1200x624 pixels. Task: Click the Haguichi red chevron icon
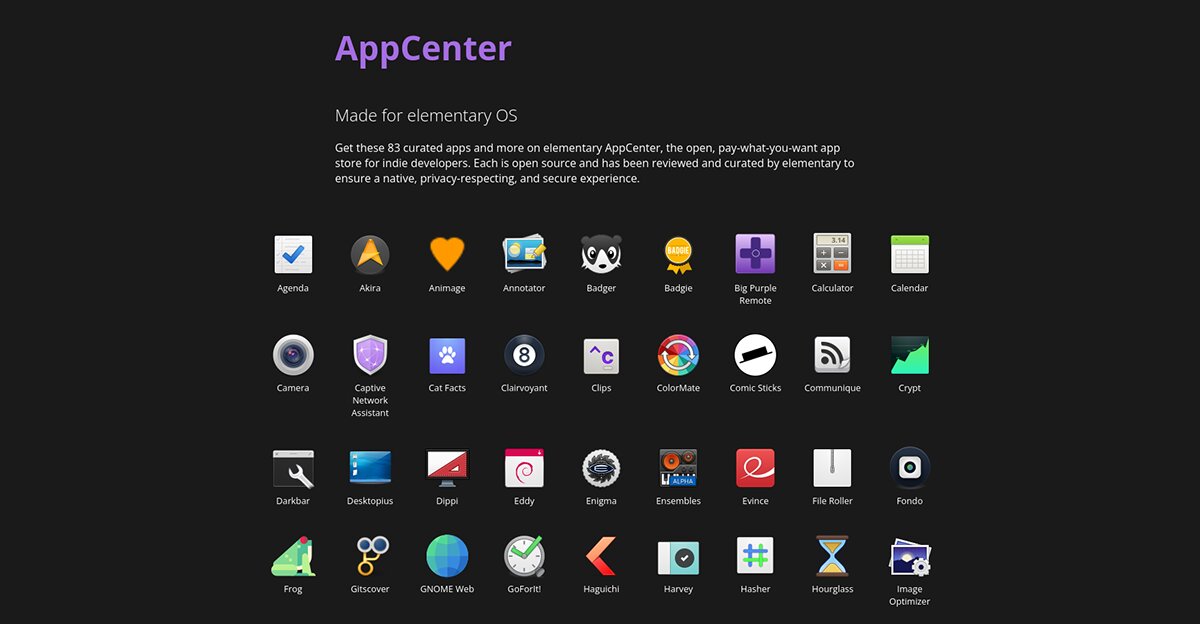[x=601, y=556]
